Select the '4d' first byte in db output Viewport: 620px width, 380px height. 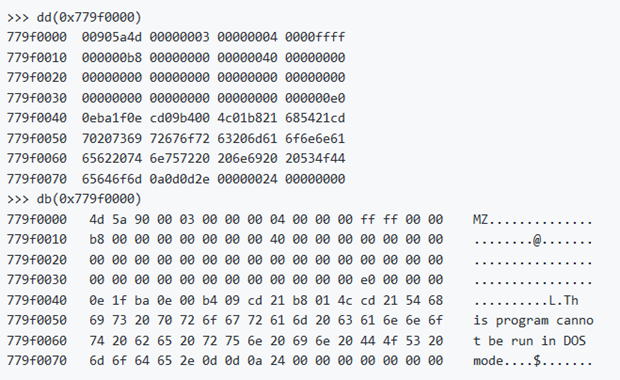click(96, 219)
